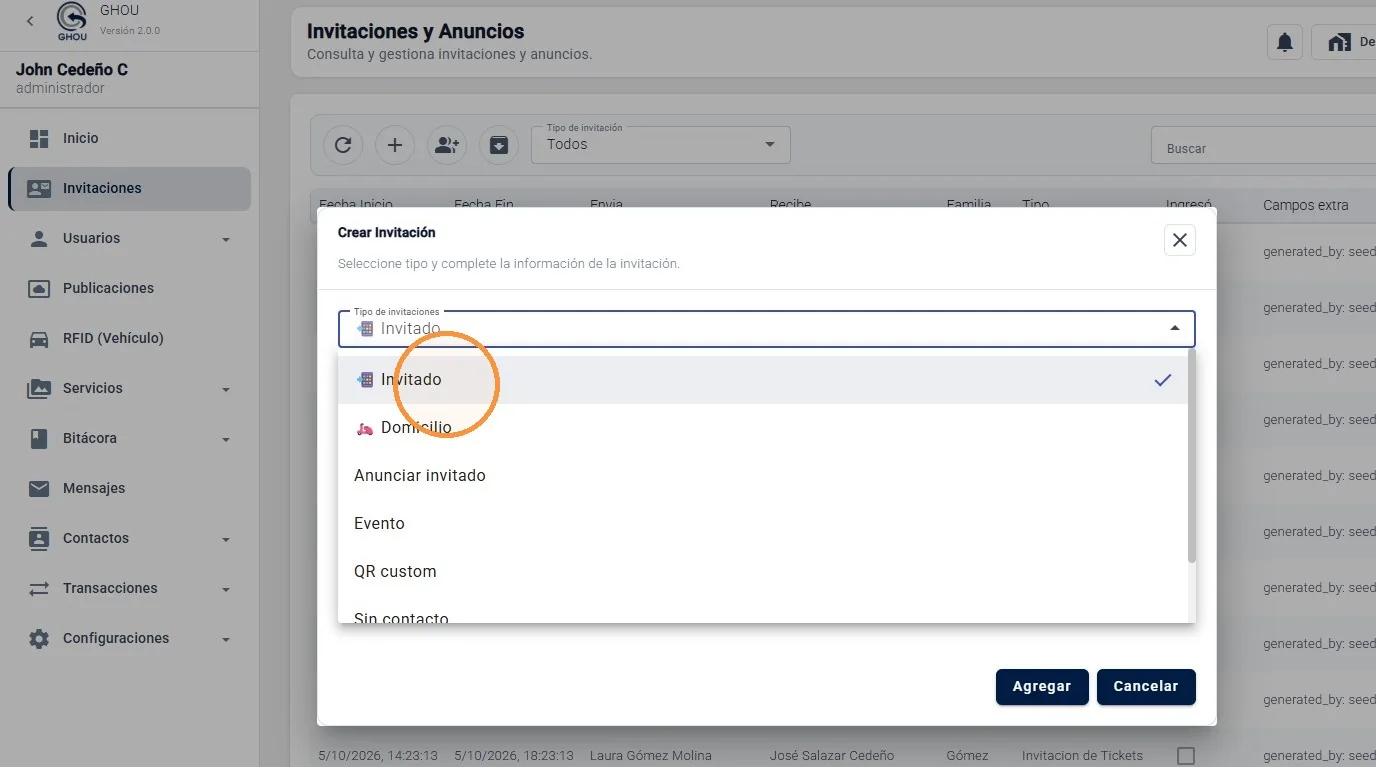
Task: Click the Agregar button
Action: pos(1042,687)
